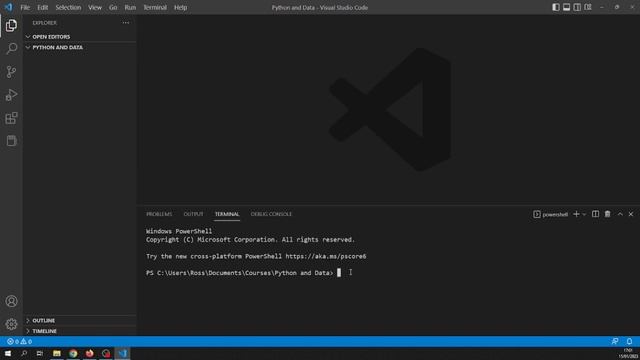Open the Source Control view

11,72
